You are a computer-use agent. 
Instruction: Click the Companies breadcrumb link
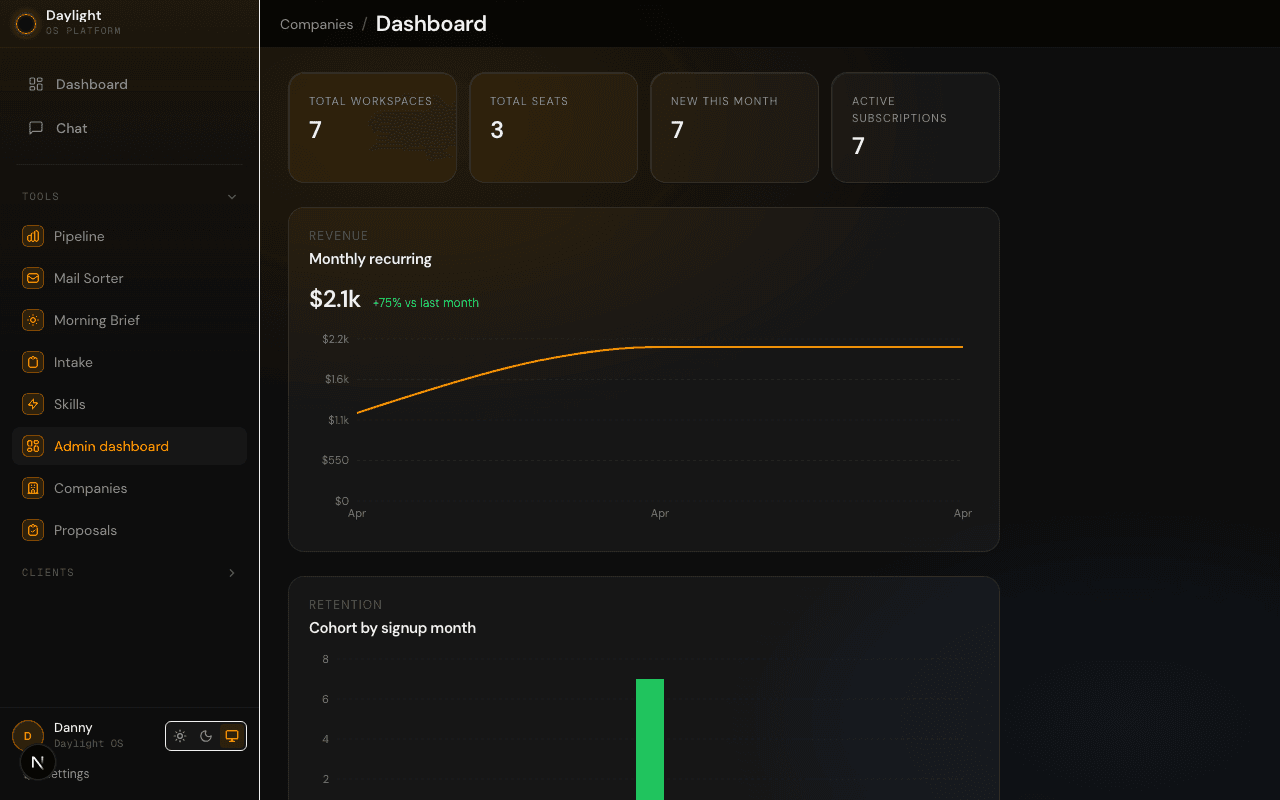click(316, 24)
